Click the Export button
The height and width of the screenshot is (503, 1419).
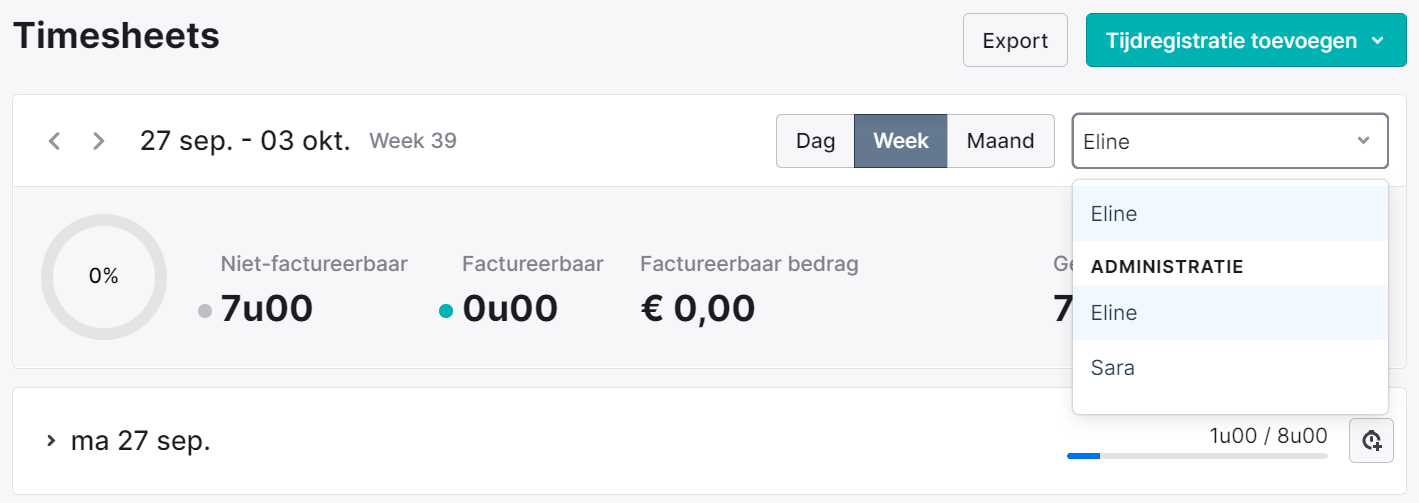tap(1015, 41)
